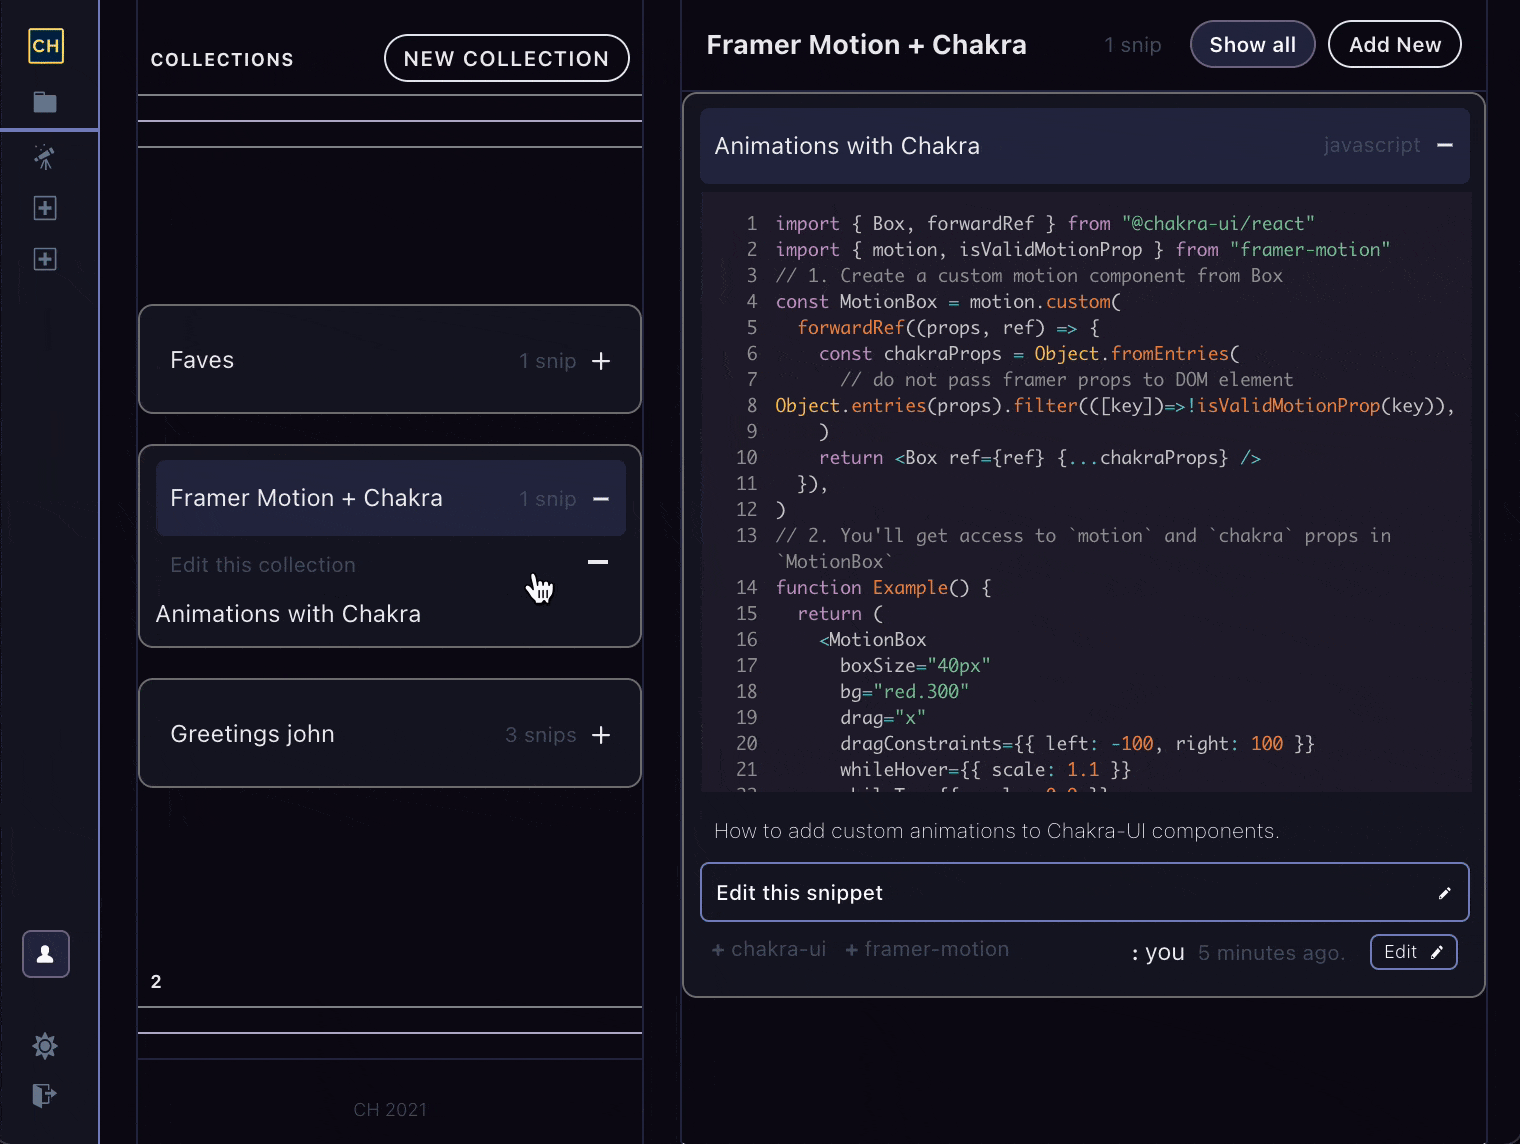The image size is (1520, 1144).
Task: Expand the Faves collection plus icon
Action: [601, 361]
